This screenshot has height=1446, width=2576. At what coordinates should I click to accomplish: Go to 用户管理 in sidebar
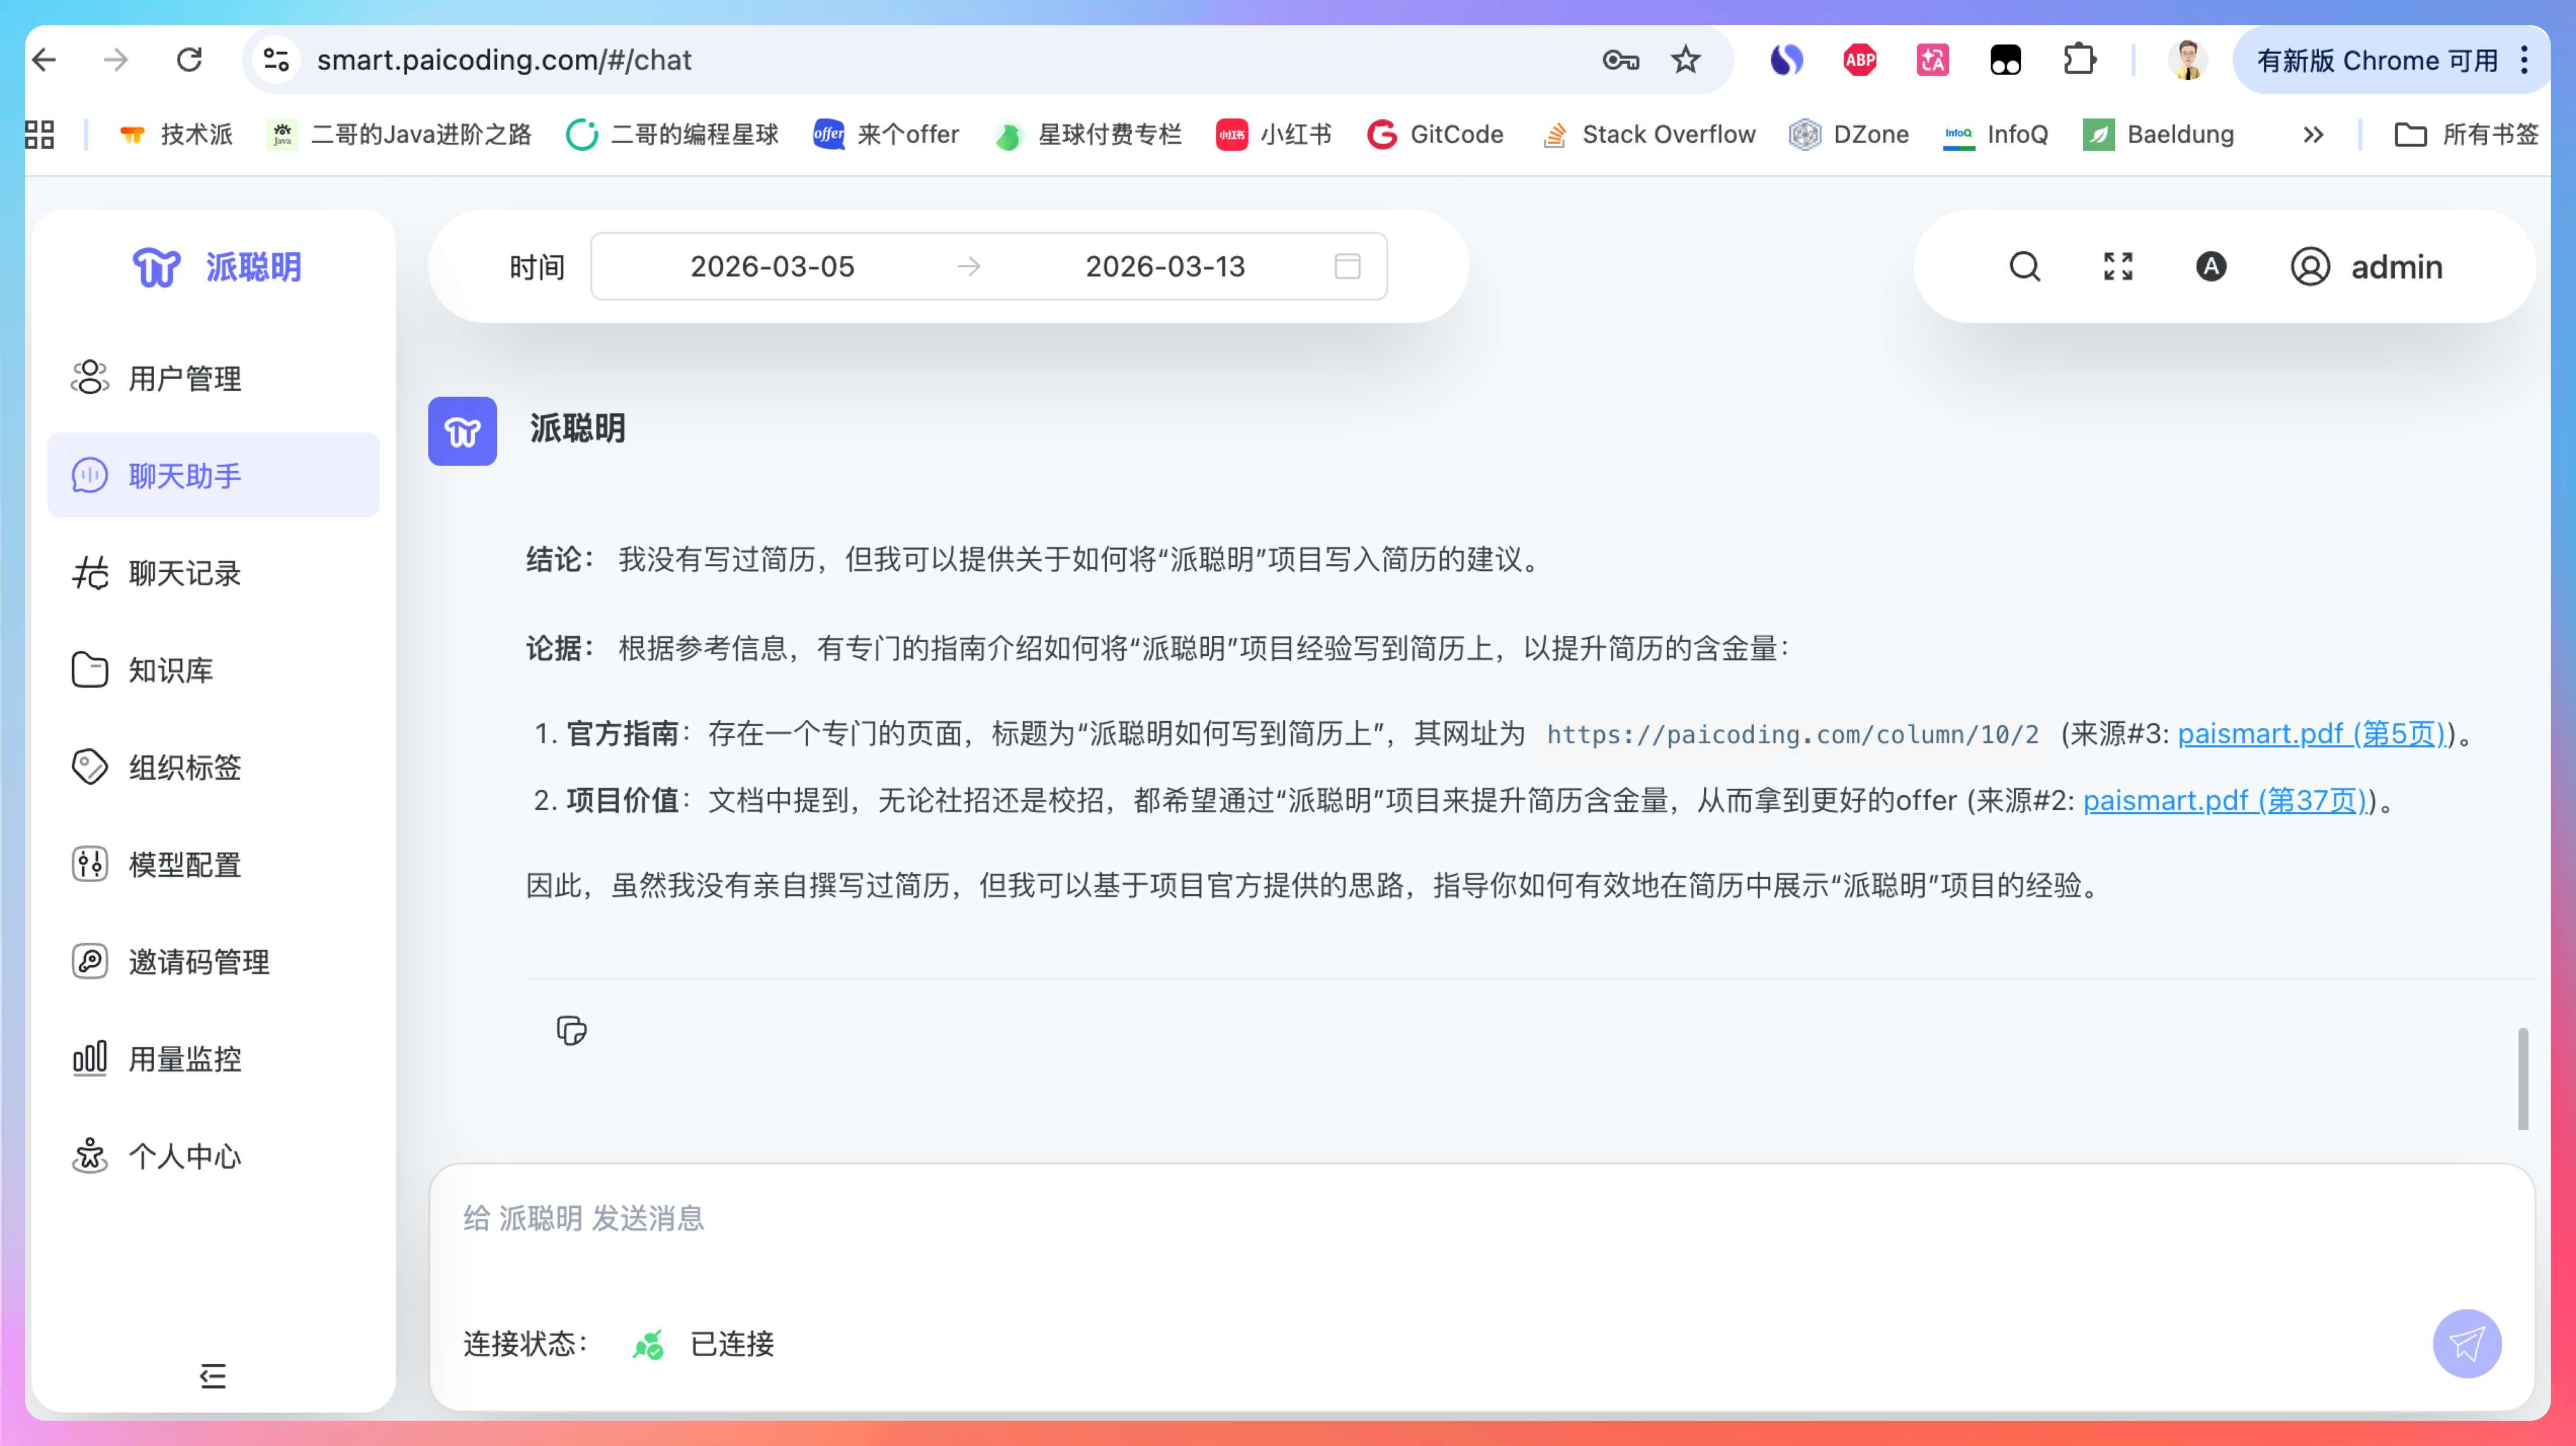[185, 378]
